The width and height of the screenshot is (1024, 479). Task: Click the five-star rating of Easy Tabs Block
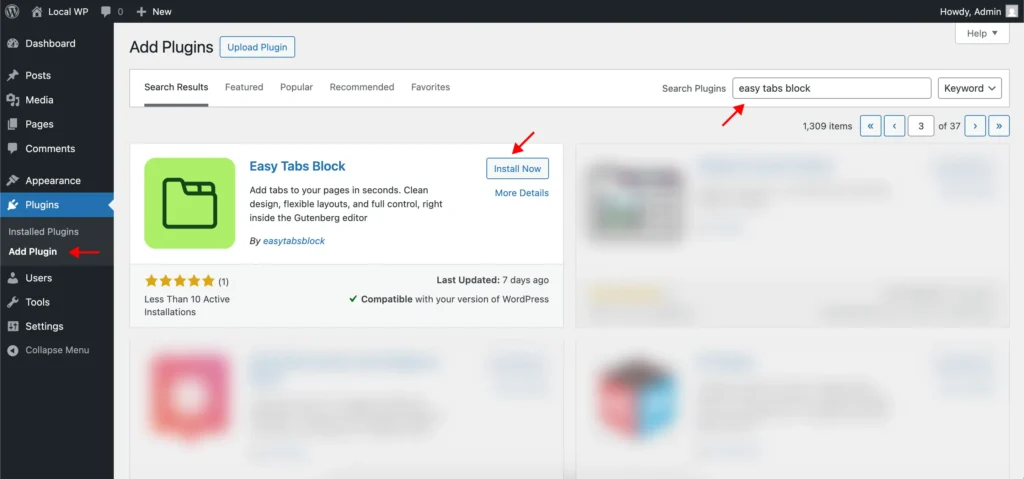pyautogui.click(x=180, y=281)
